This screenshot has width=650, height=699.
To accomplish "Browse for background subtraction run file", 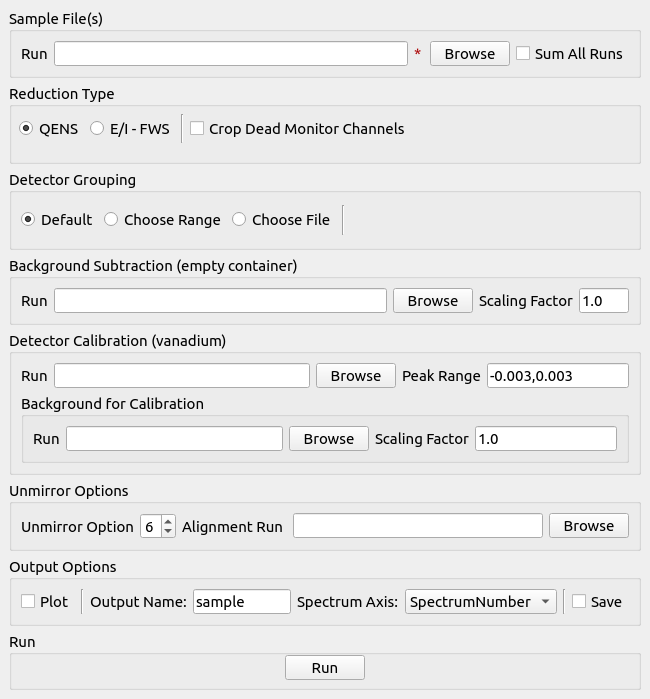I will [x=432, y=301].
